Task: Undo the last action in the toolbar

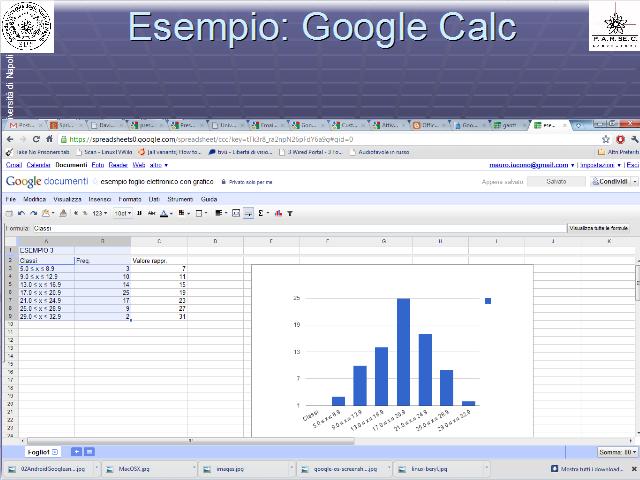Action: pyautogui.click(x=22, y=213)
